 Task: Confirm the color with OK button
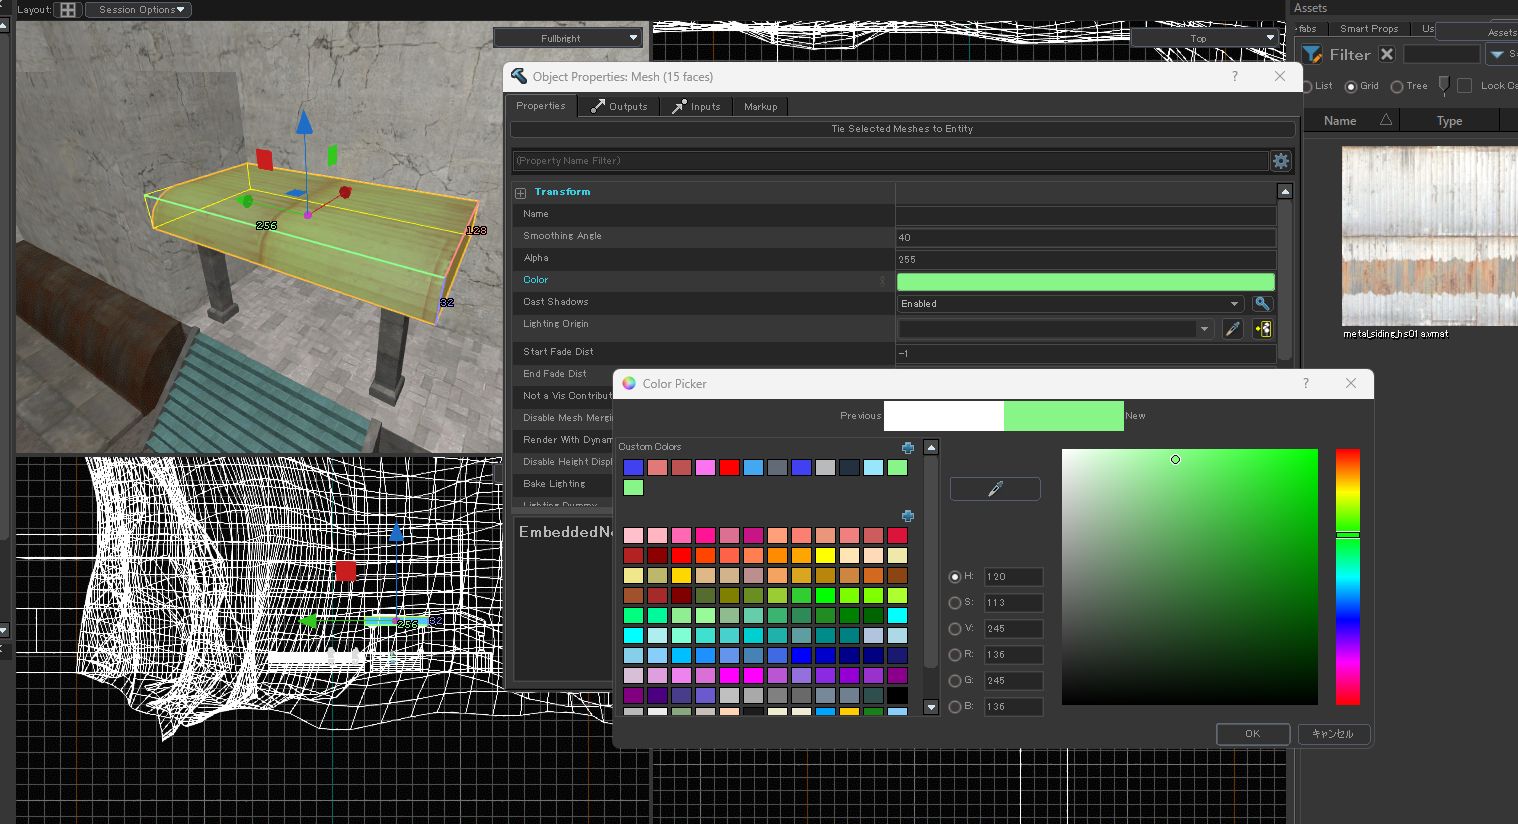(x=1252, y=734)
